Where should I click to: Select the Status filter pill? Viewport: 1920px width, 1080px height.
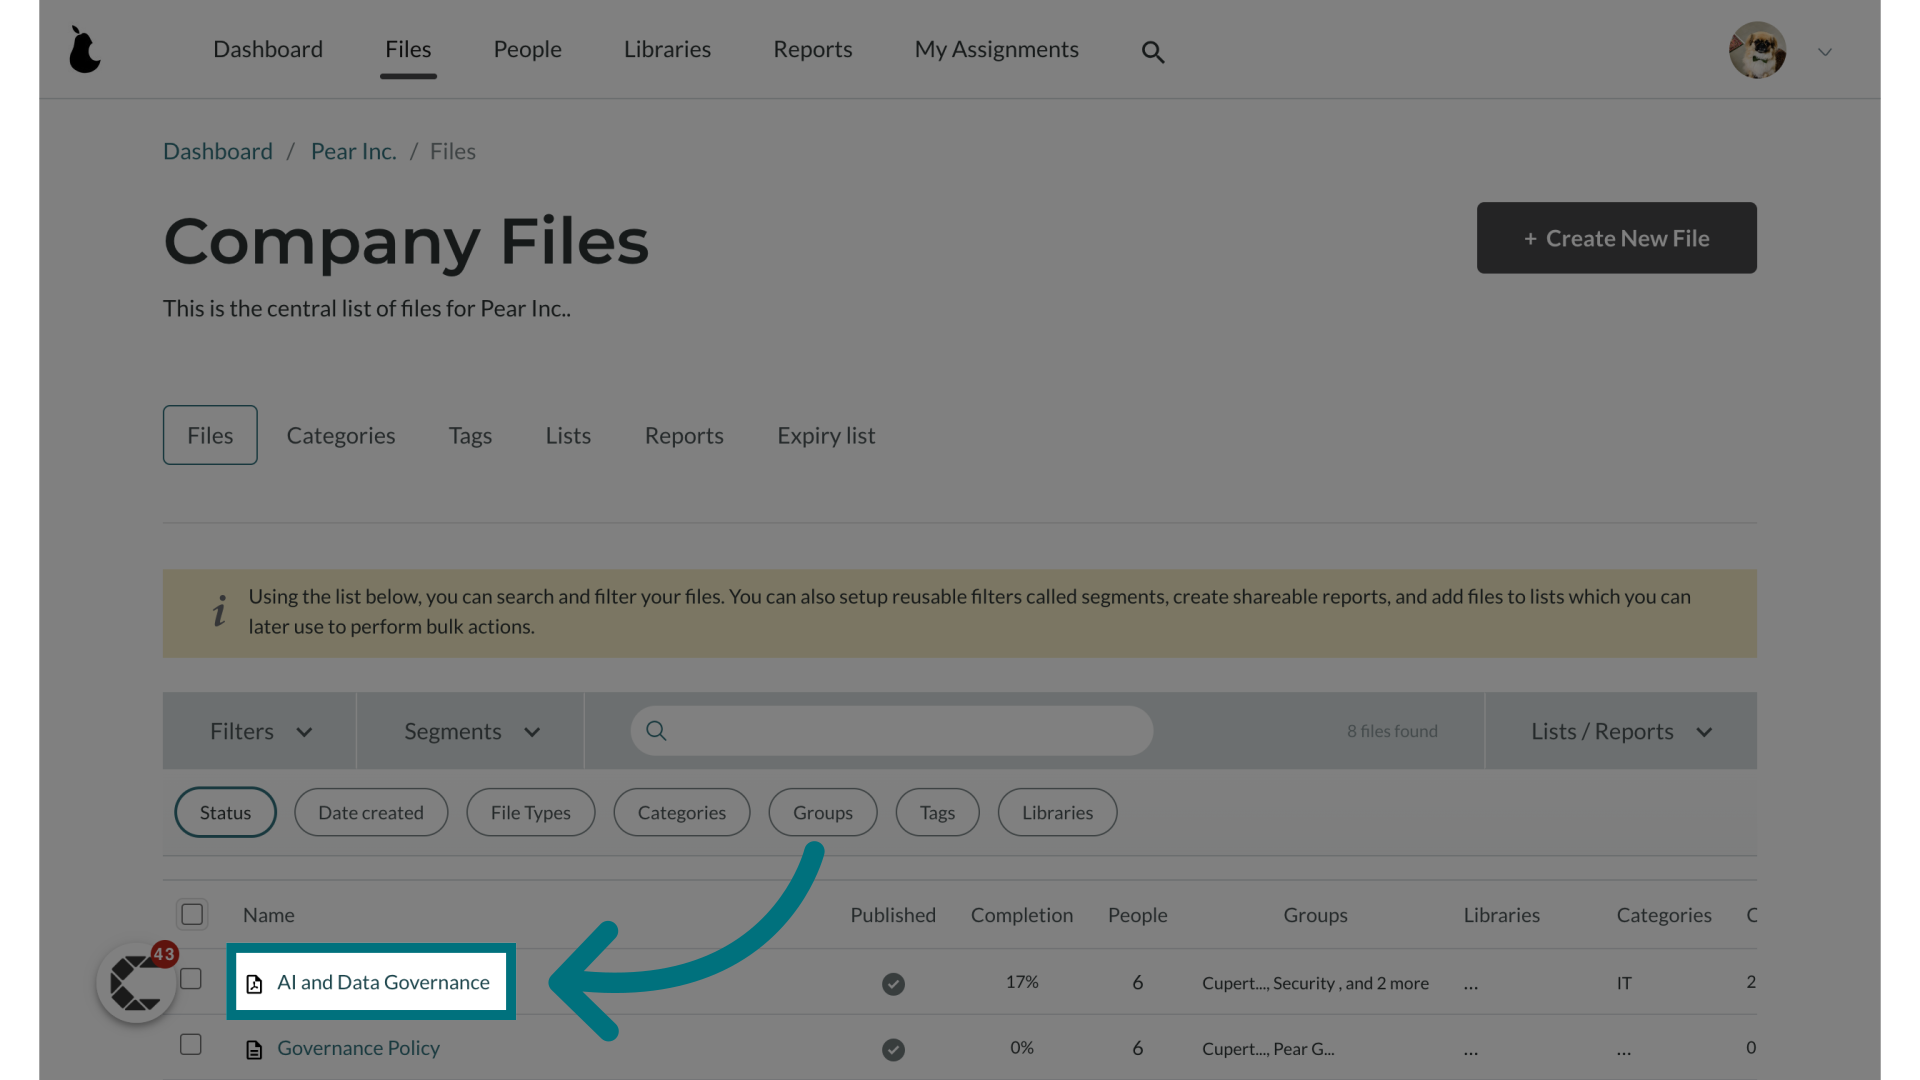pos(224,811)
